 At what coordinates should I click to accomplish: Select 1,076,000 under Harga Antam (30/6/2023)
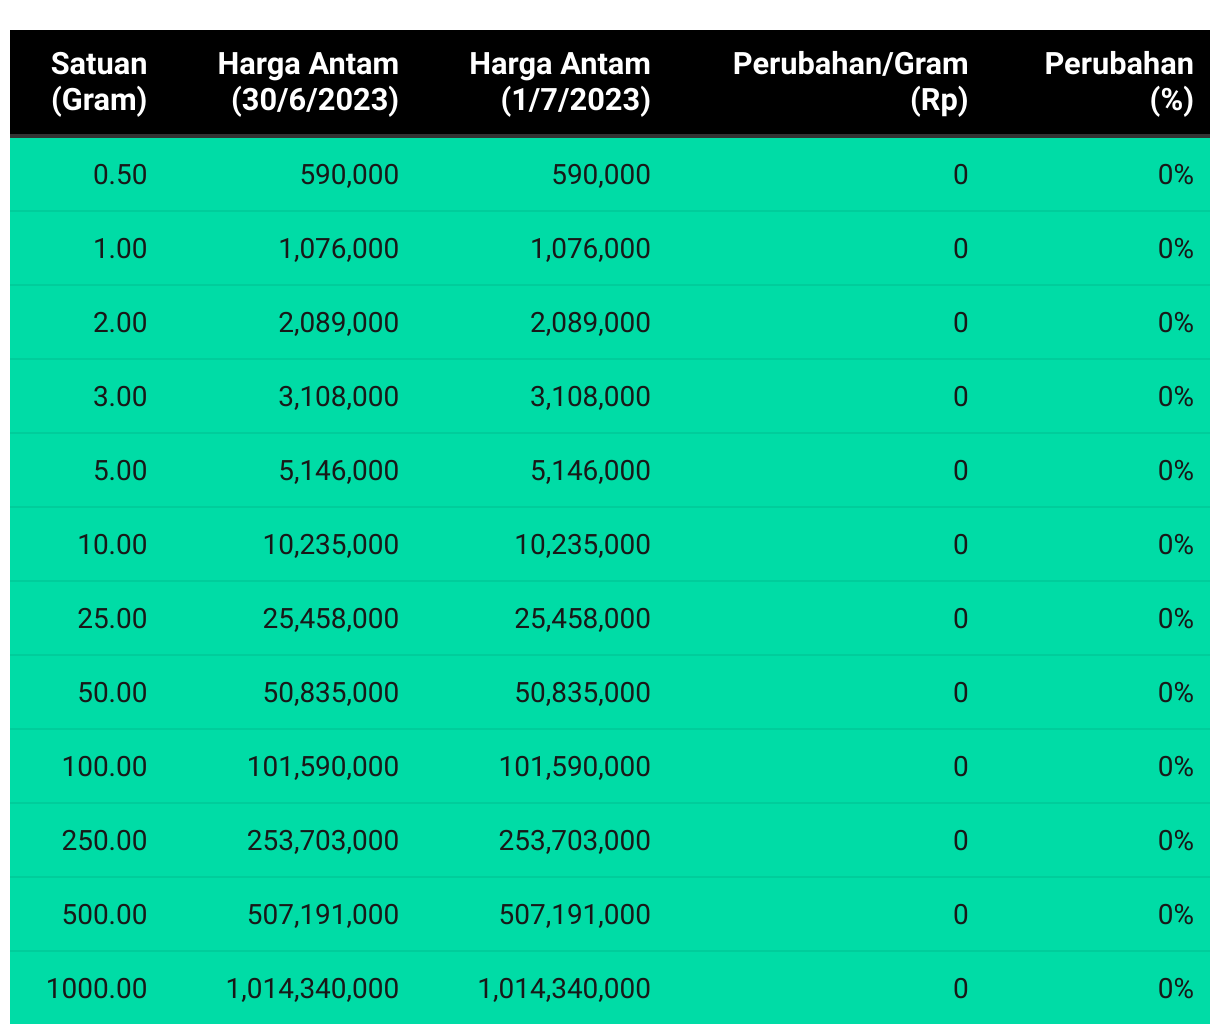click(x=339, y=249)
